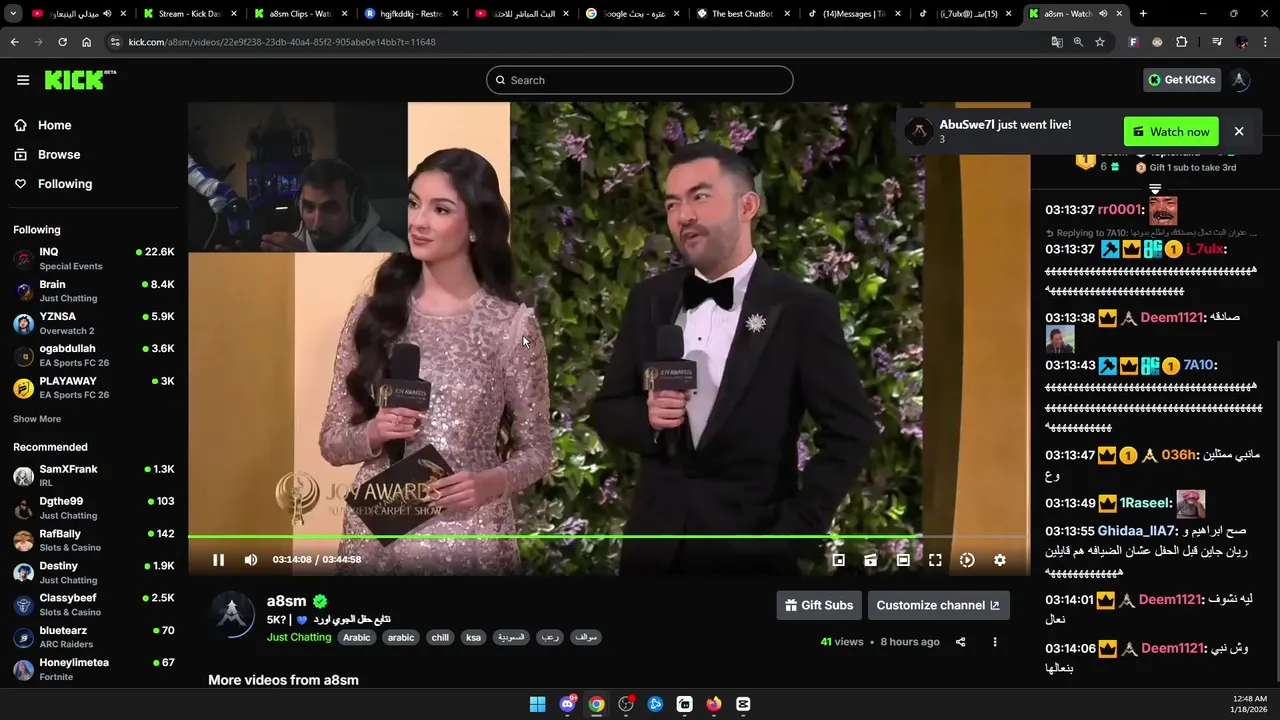Open the Kick user avatar menu
Image resolution: width=1280 pixels, height=720 pixels.
(1240, 80)
